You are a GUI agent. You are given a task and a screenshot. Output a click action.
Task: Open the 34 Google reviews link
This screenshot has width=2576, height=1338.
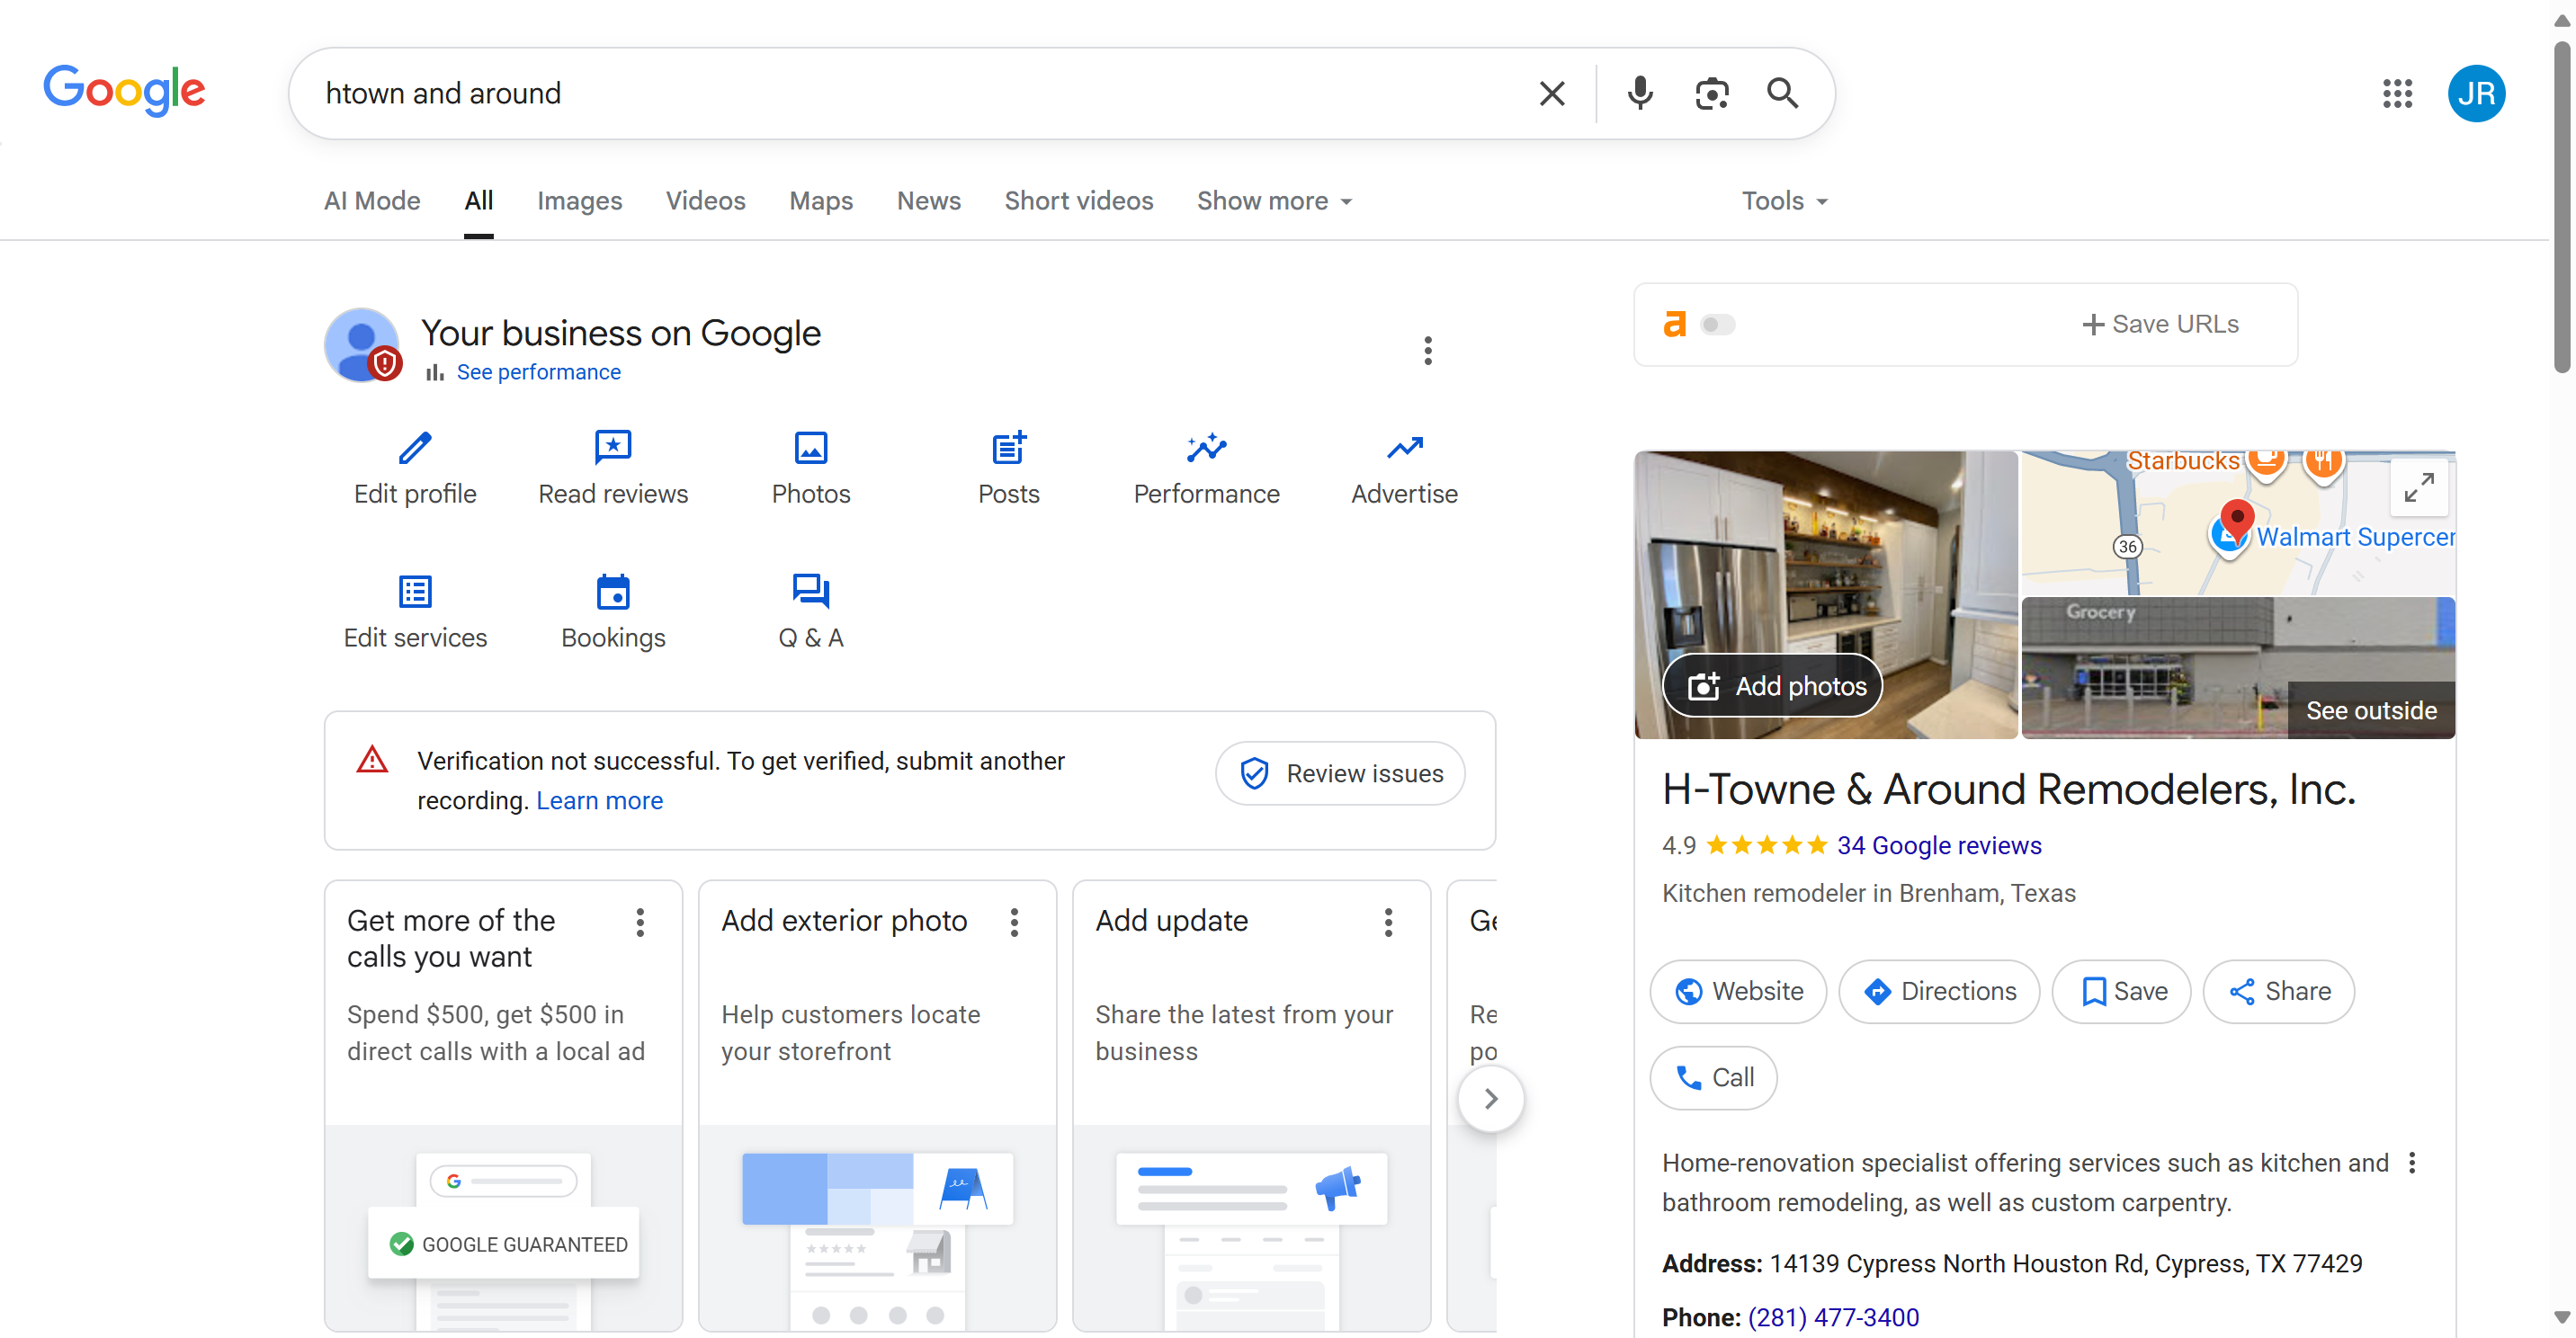coord(1938,845)
